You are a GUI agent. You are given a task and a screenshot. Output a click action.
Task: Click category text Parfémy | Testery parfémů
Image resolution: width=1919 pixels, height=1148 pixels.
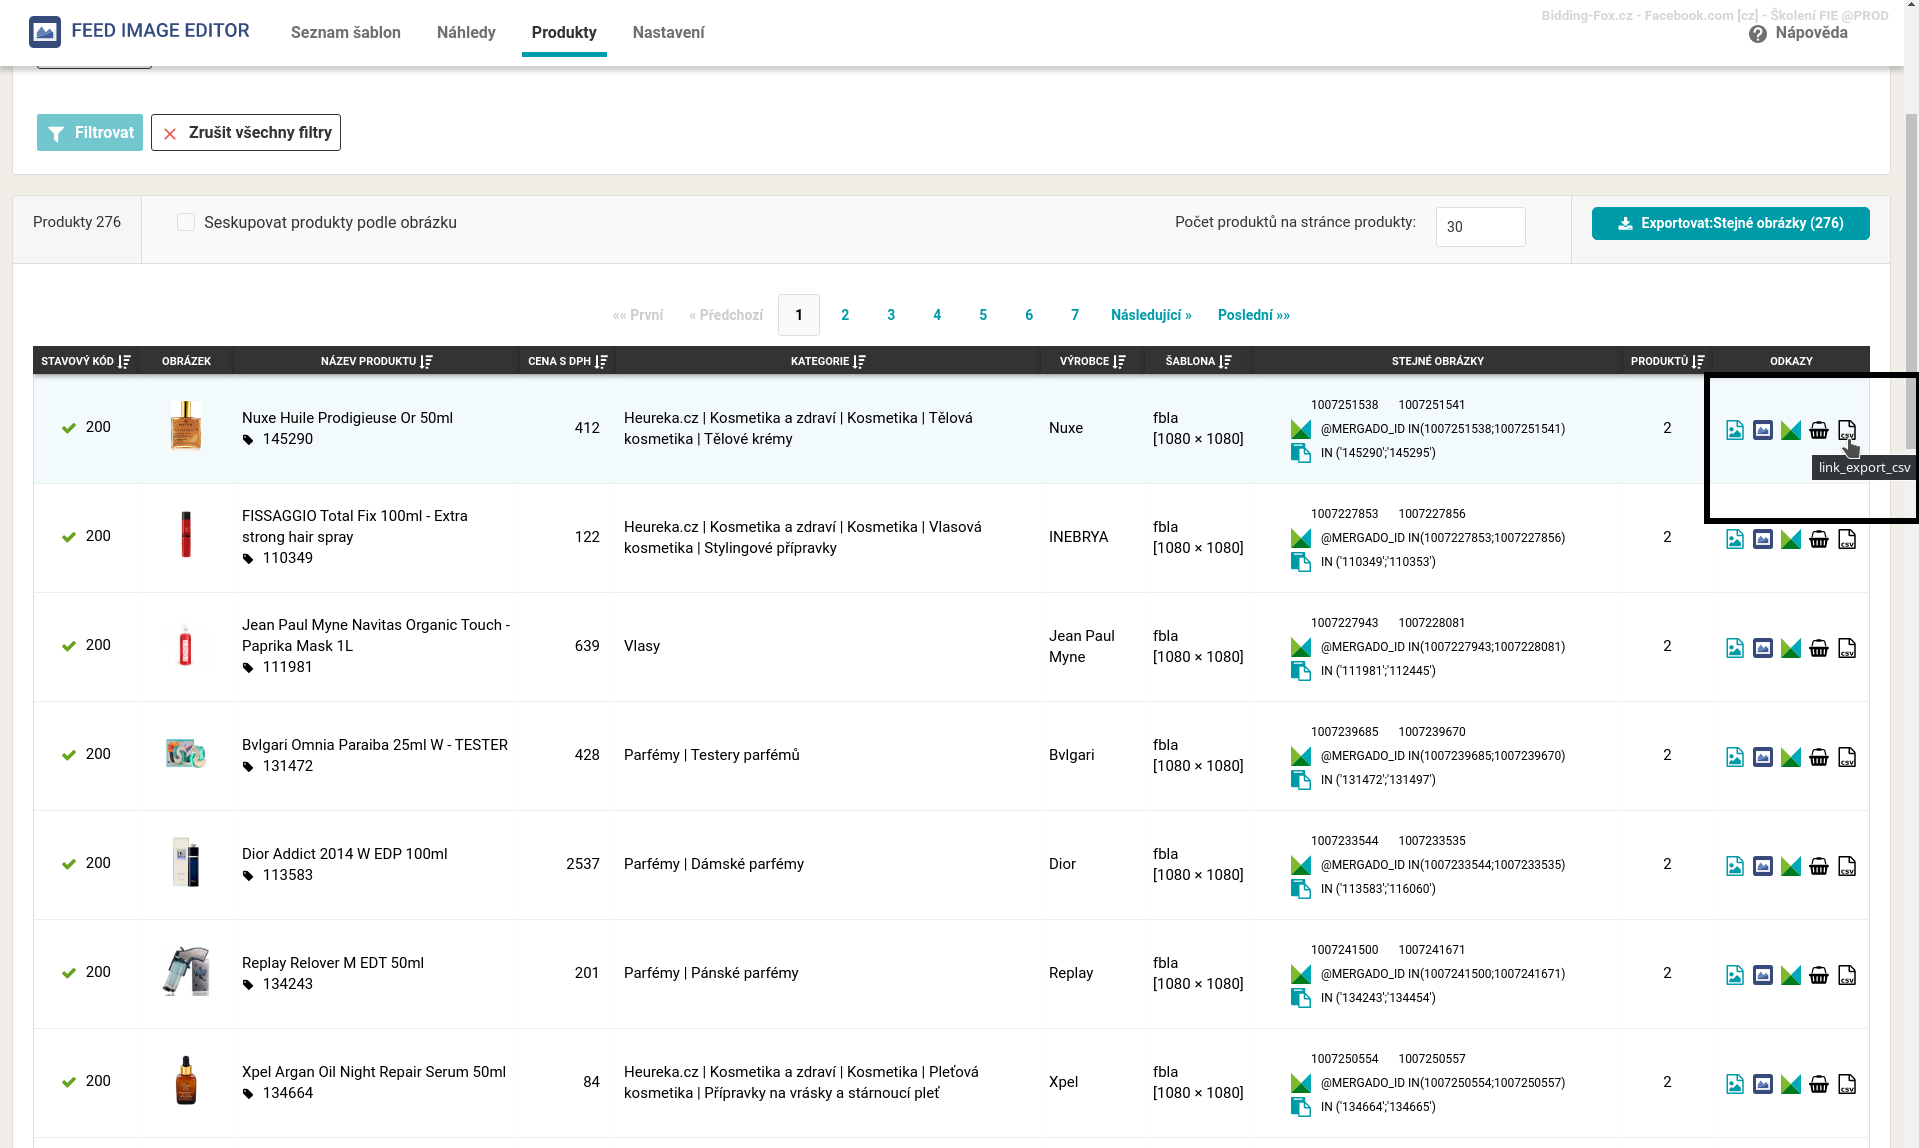(x=712, y=755)
